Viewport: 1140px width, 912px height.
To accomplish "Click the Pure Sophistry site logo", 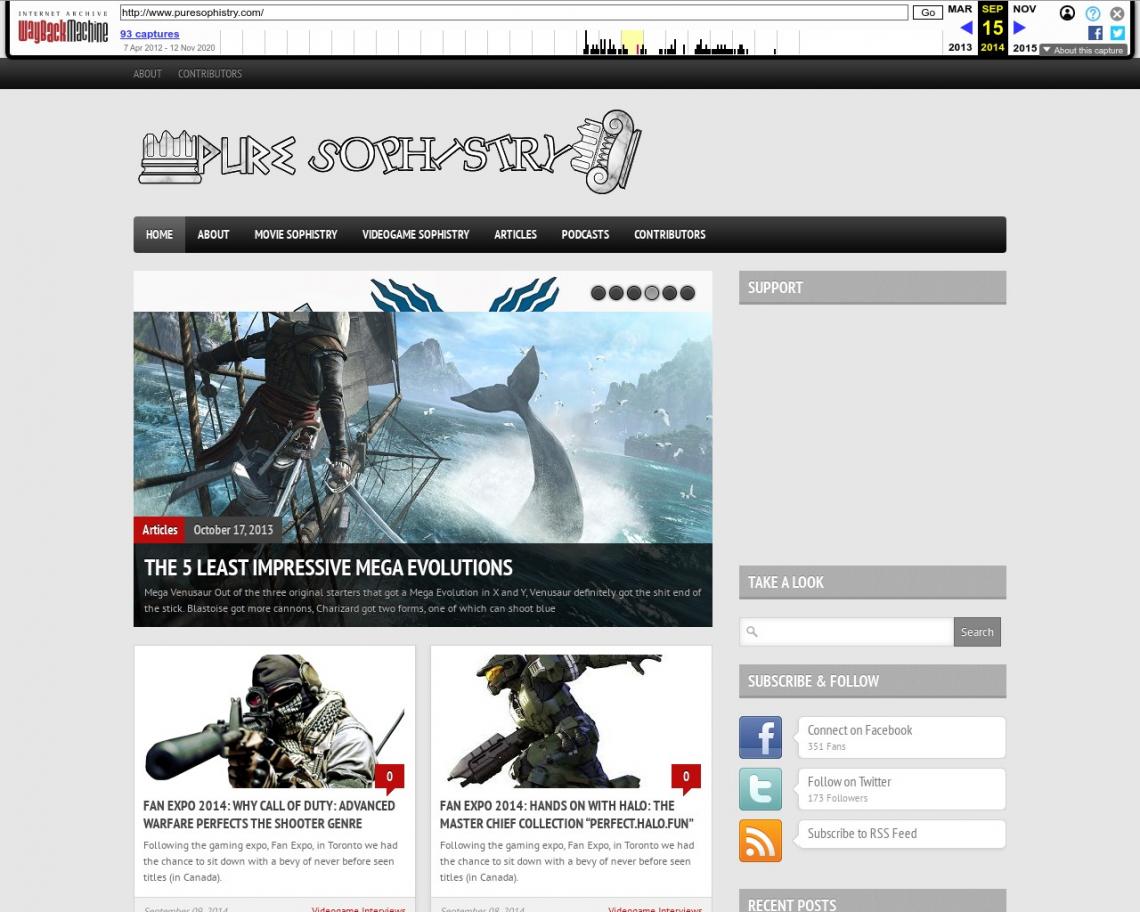I will 390,152.
